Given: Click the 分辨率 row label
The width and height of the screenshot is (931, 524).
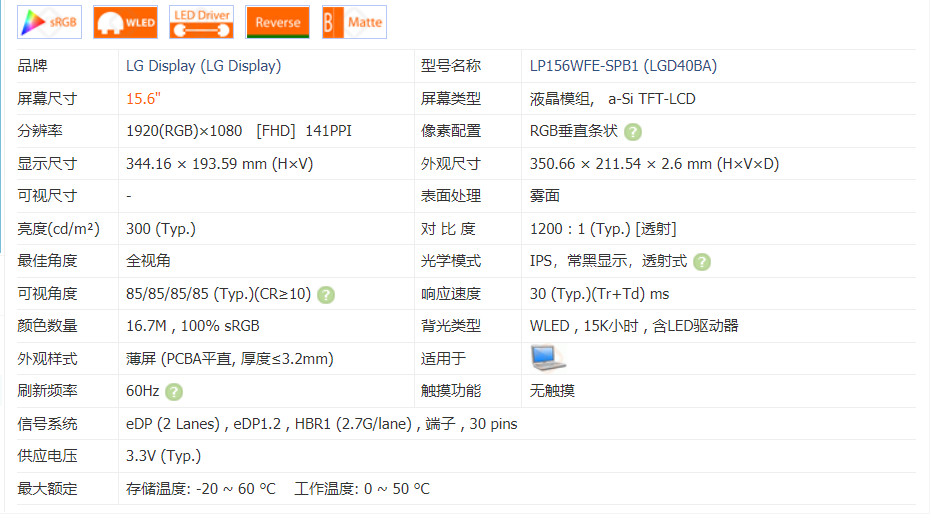Looking at the screenshot, I should (x=40, y=131).
